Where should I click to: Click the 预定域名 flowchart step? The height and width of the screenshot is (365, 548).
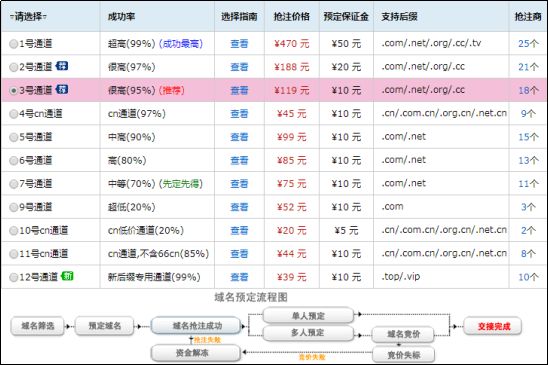tap(105, 326)
